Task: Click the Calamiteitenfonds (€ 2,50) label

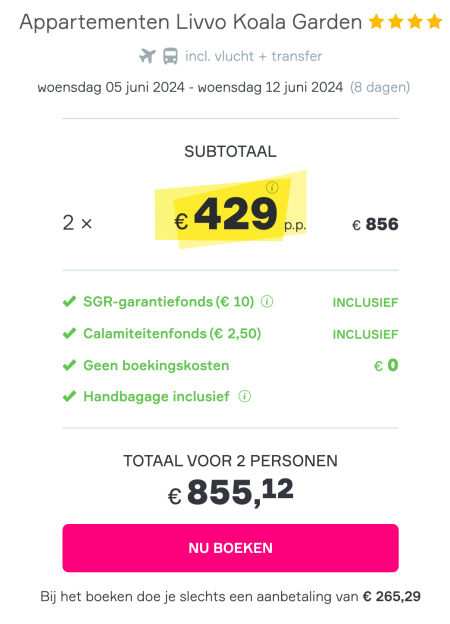Action: [x=172, y=333]
